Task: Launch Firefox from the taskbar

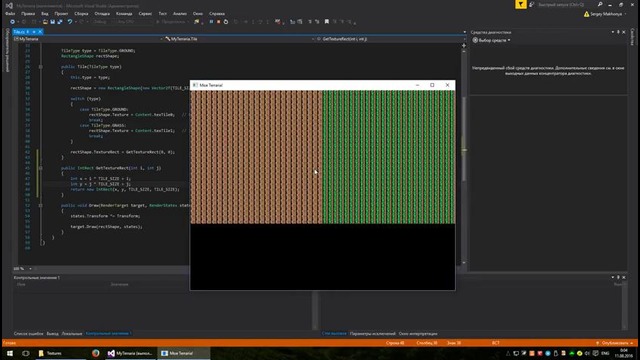Action: [x=96, y=353]
